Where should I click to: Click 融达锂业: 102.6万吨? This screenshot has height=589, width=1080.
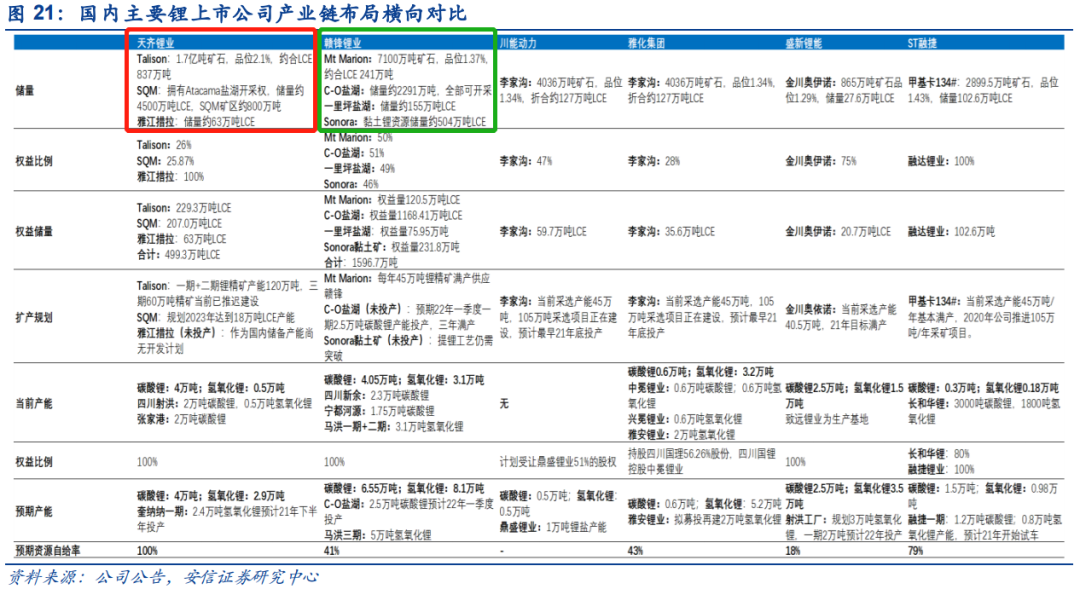click(951, 231)
